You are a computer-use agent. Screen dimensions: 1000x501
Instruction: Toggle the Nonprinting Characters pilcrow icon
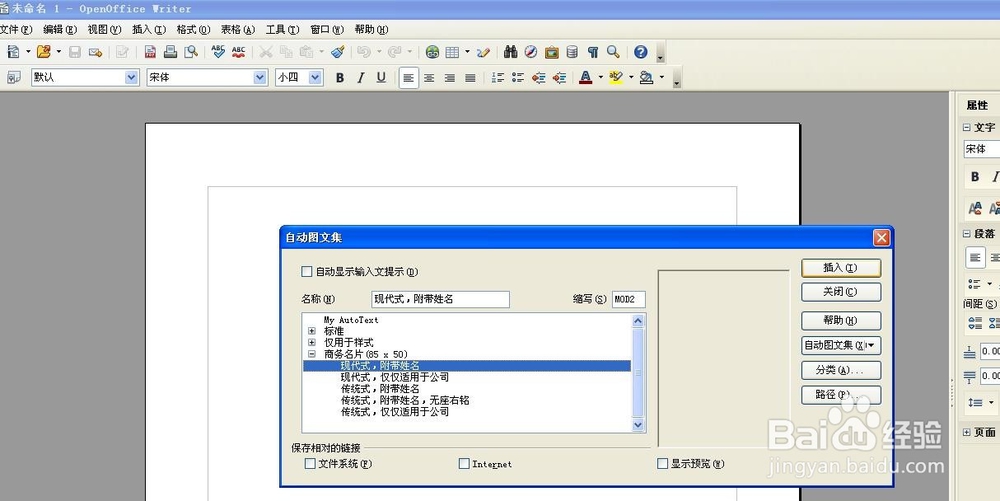click(x=593, y=52)
